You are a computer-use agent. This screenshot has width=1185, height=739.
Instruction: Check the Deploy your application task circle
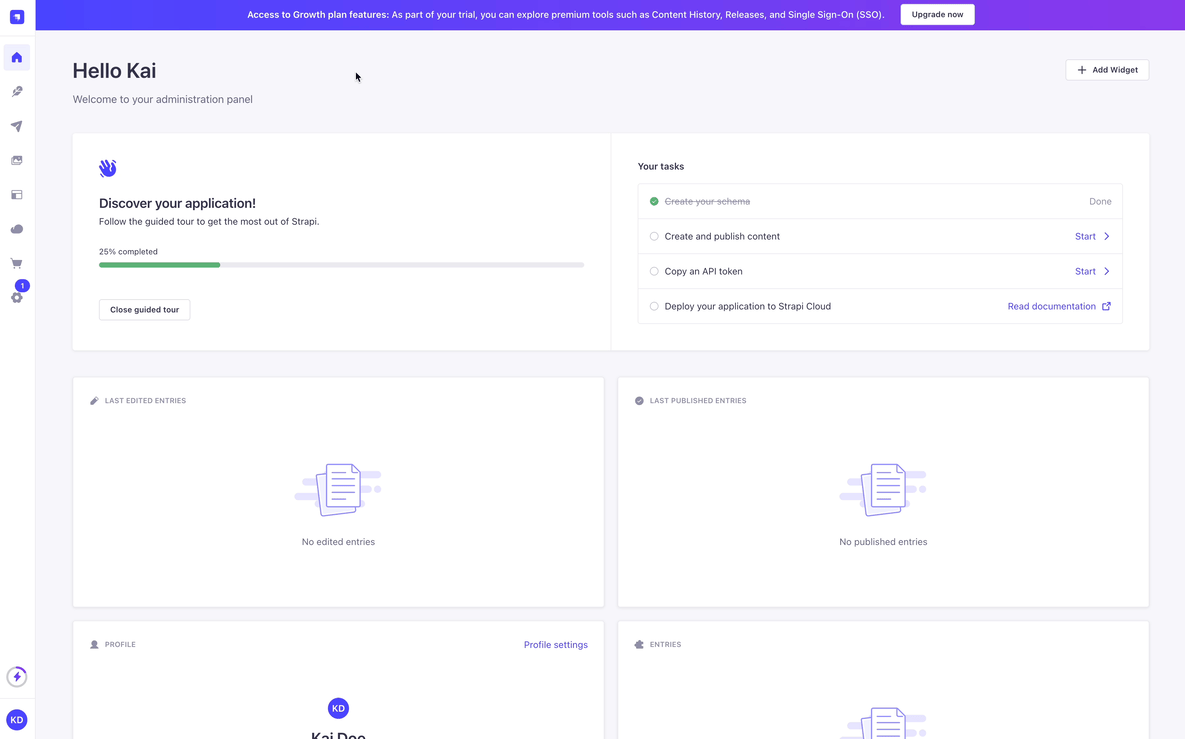click(x=653, y=306)
